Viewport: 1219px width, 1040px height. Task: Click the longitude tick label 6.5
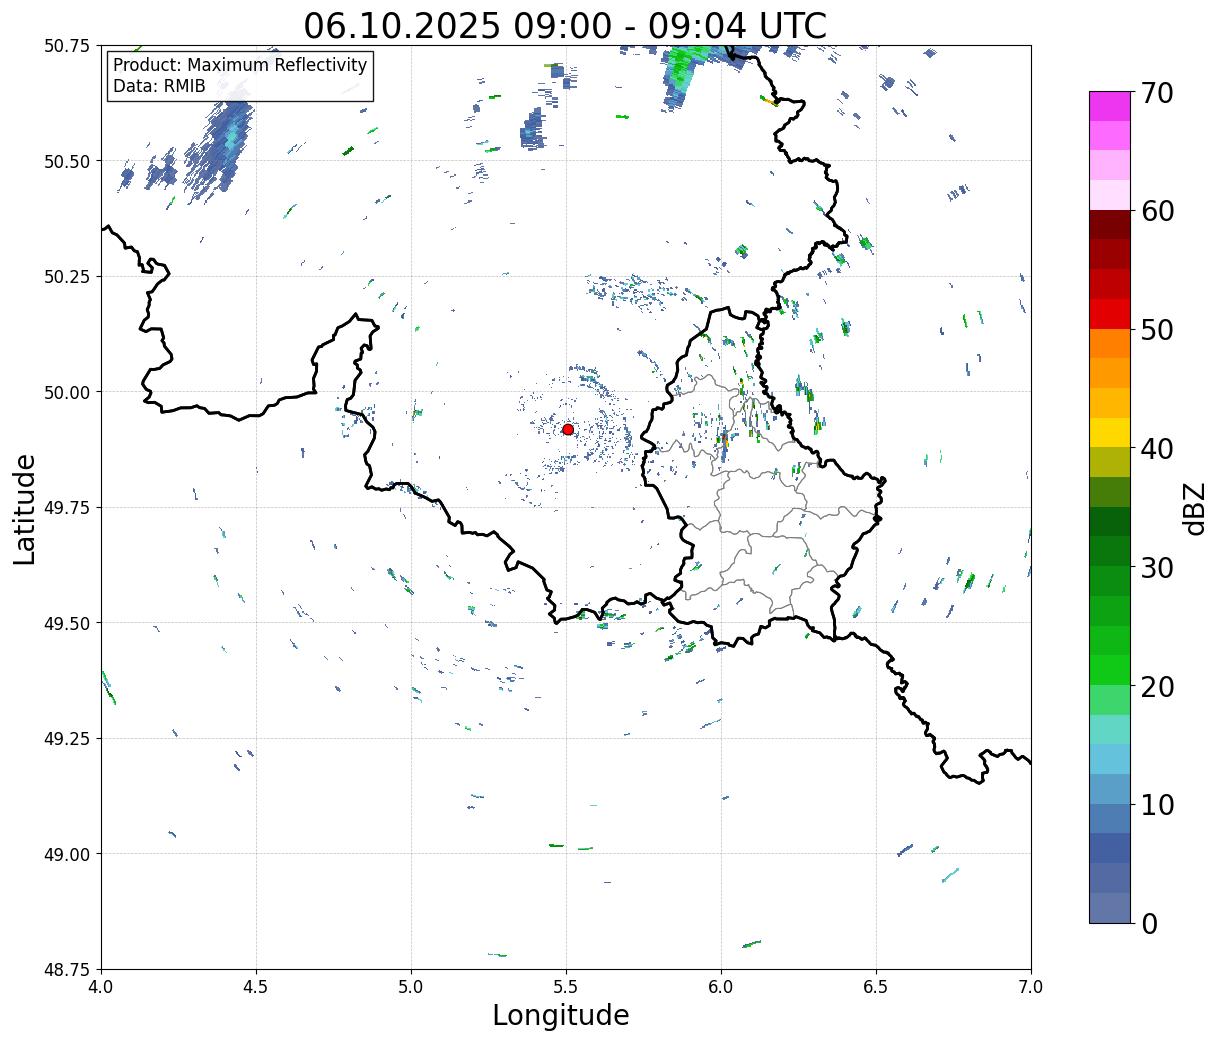pos(876,987)
